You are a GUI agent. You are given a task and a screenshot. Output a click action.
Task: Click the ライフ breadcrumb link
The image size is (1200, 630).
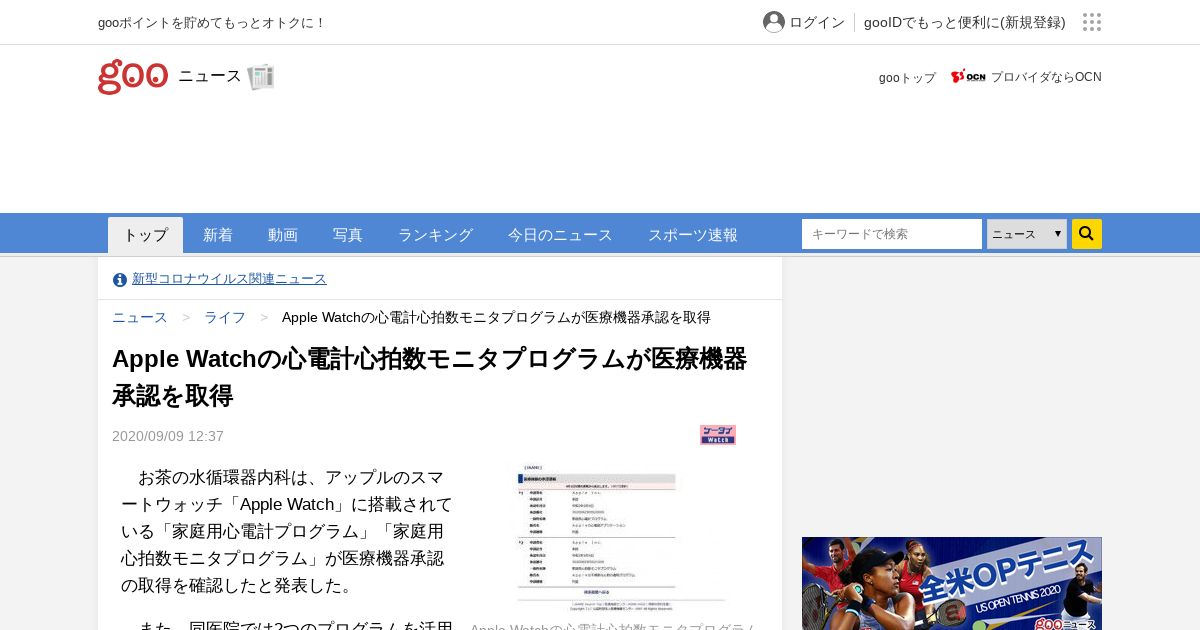point(225,317)
